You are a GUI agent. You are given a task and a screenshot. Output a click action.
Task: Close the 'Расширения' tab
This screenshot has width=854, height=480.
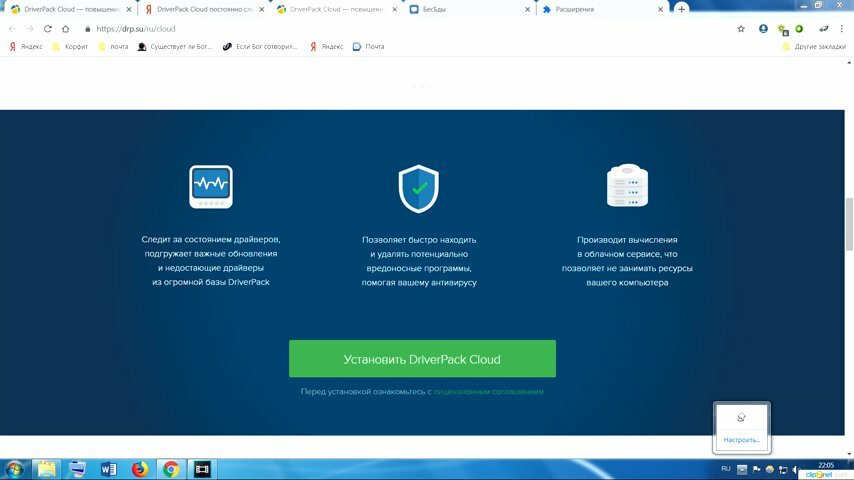coord(660,9)
